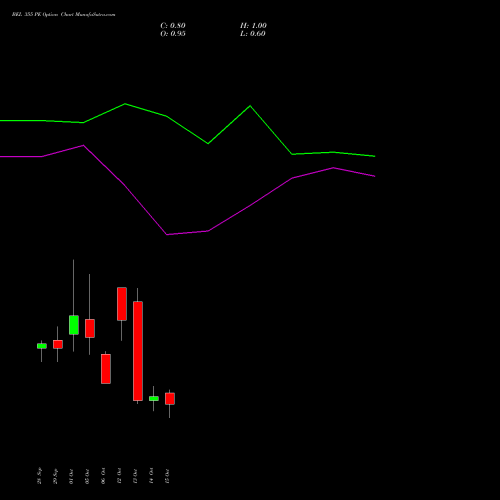Click the red candlestick for 06 Oct
The width and height of the screenshot is (500, 500).
(106, 369)
